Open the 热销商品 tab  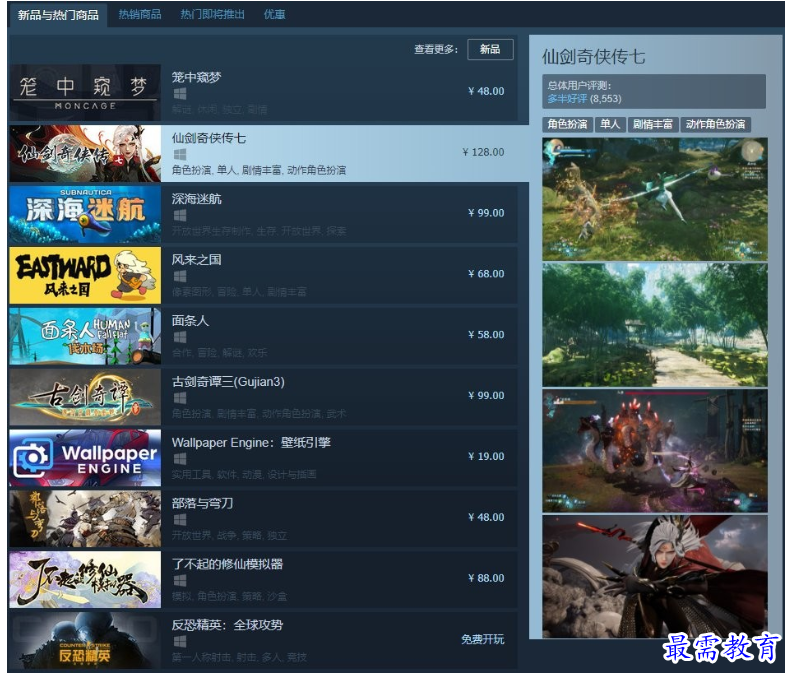tap(140, 15)
